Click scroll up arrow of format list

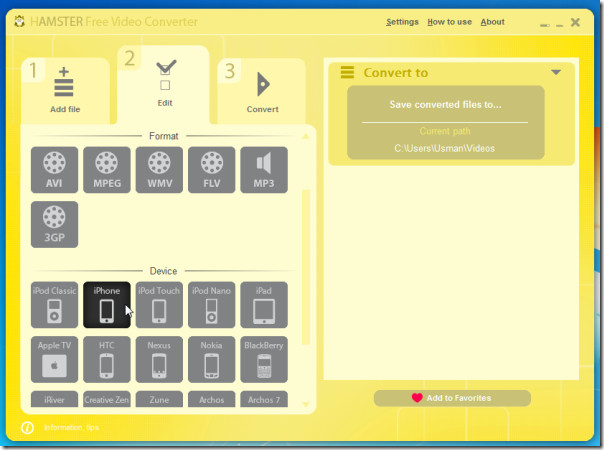coord(306,136)
